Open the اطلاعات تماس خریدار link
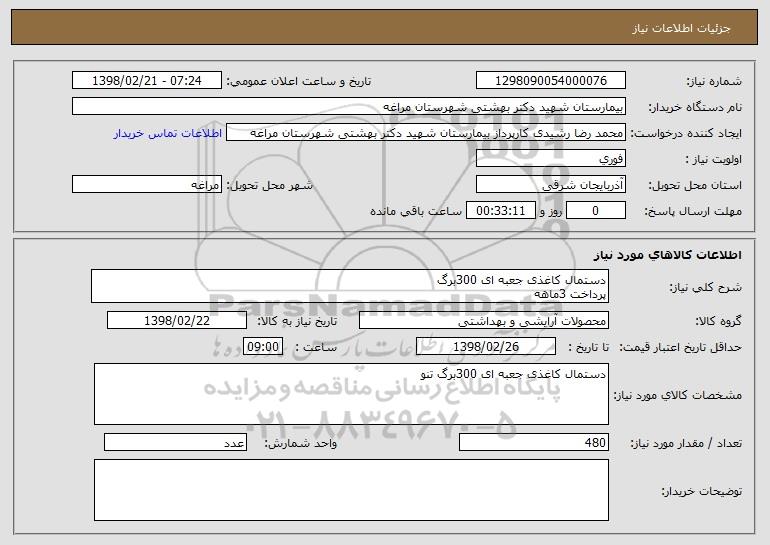 [x=167, y=133]
